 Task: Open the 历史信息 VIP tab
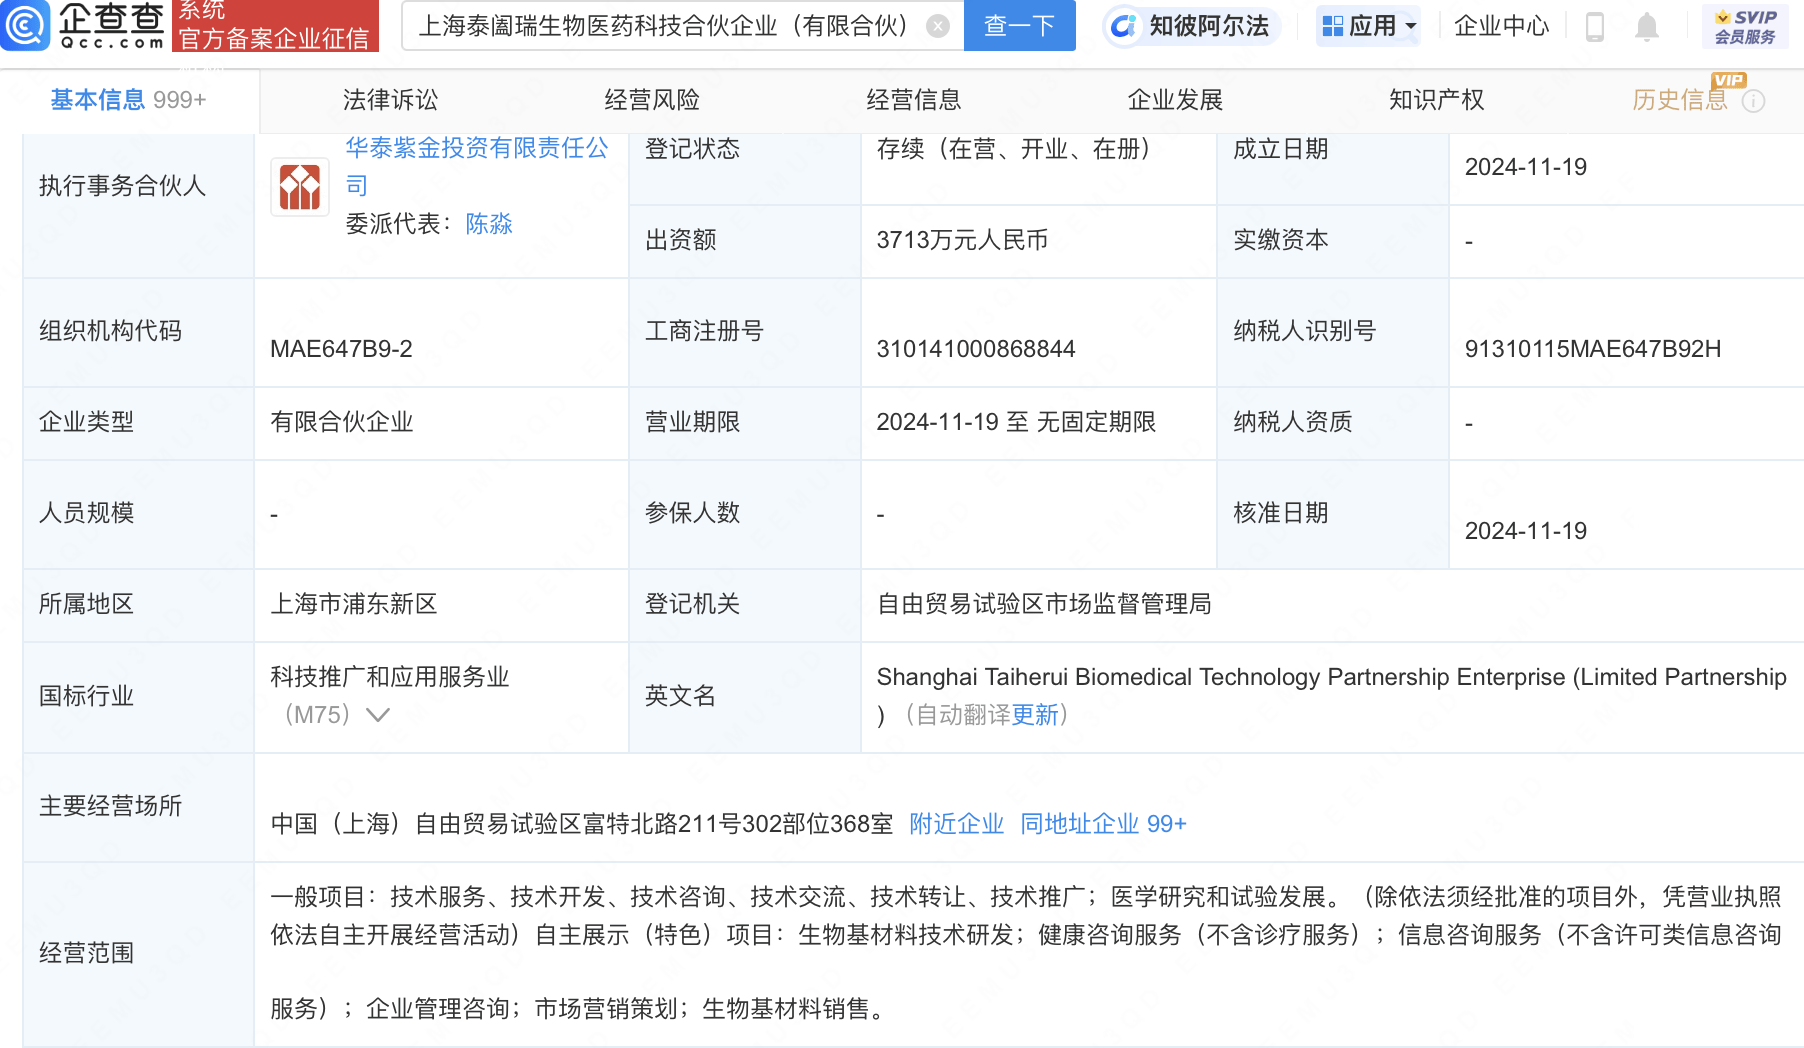[x=1680, y=100]
